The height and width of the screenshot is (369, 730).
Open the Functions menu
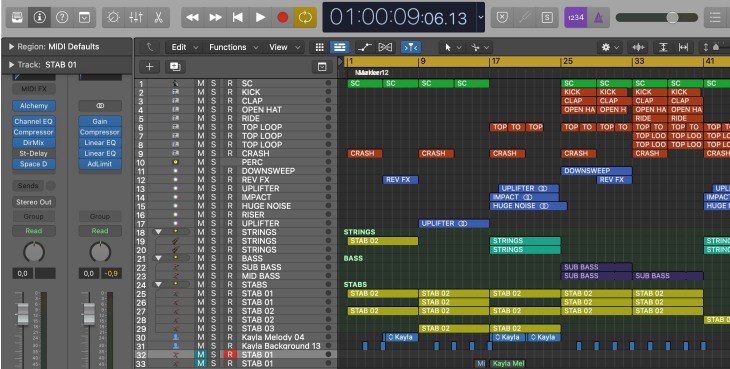(x=233, y=47)
